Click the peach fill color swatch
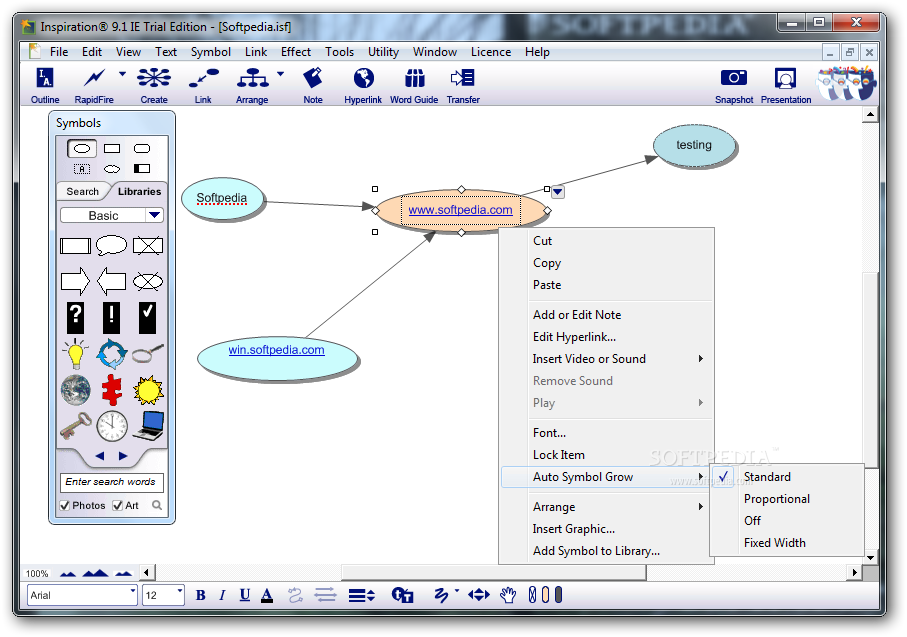This screenshot has width=907, height=637. pyautogui.click(x=545, y=595)
